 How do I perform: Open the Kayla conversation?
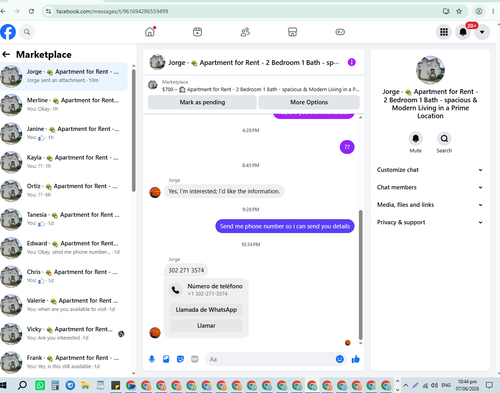coord(64,162)
